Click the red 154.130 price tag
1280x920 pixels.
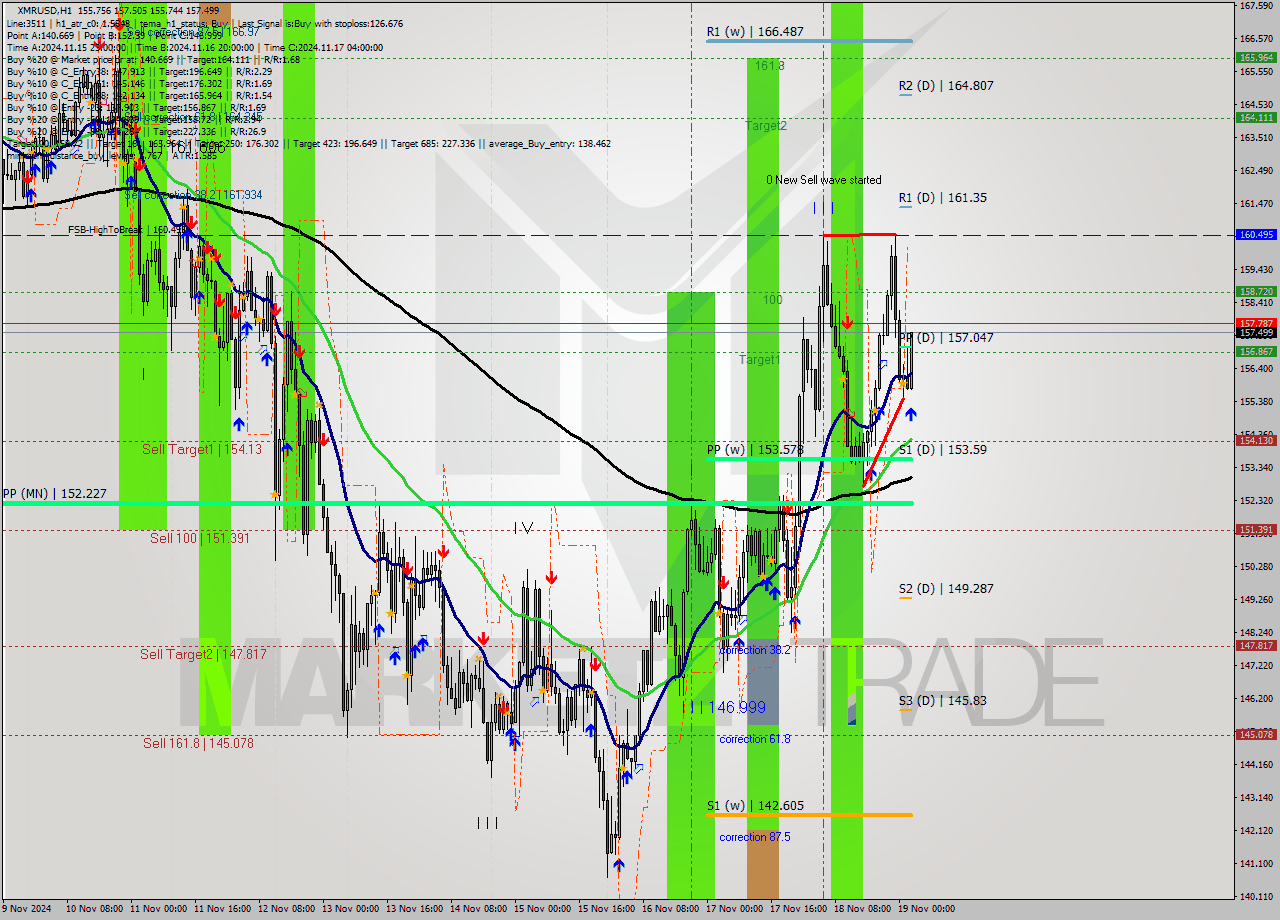tap(1256, 440)
